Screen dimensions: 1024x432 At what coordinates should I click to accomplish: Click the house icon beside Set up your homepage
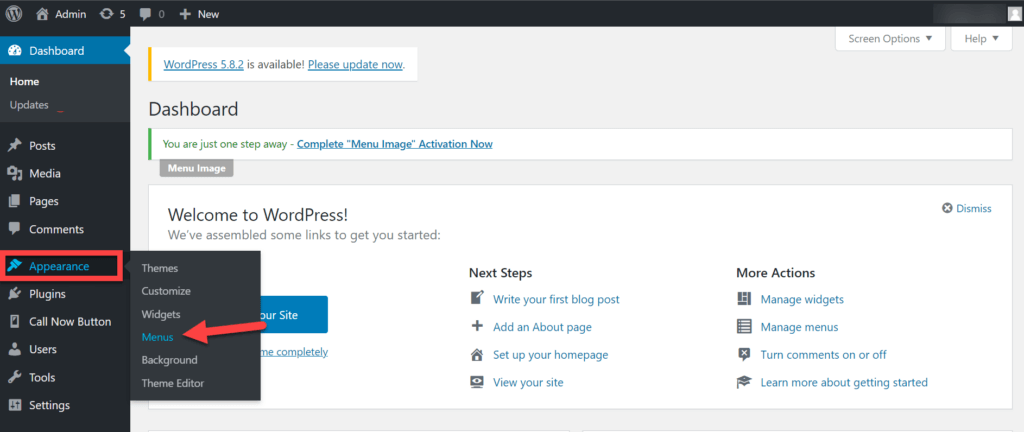tap(477, 355)
